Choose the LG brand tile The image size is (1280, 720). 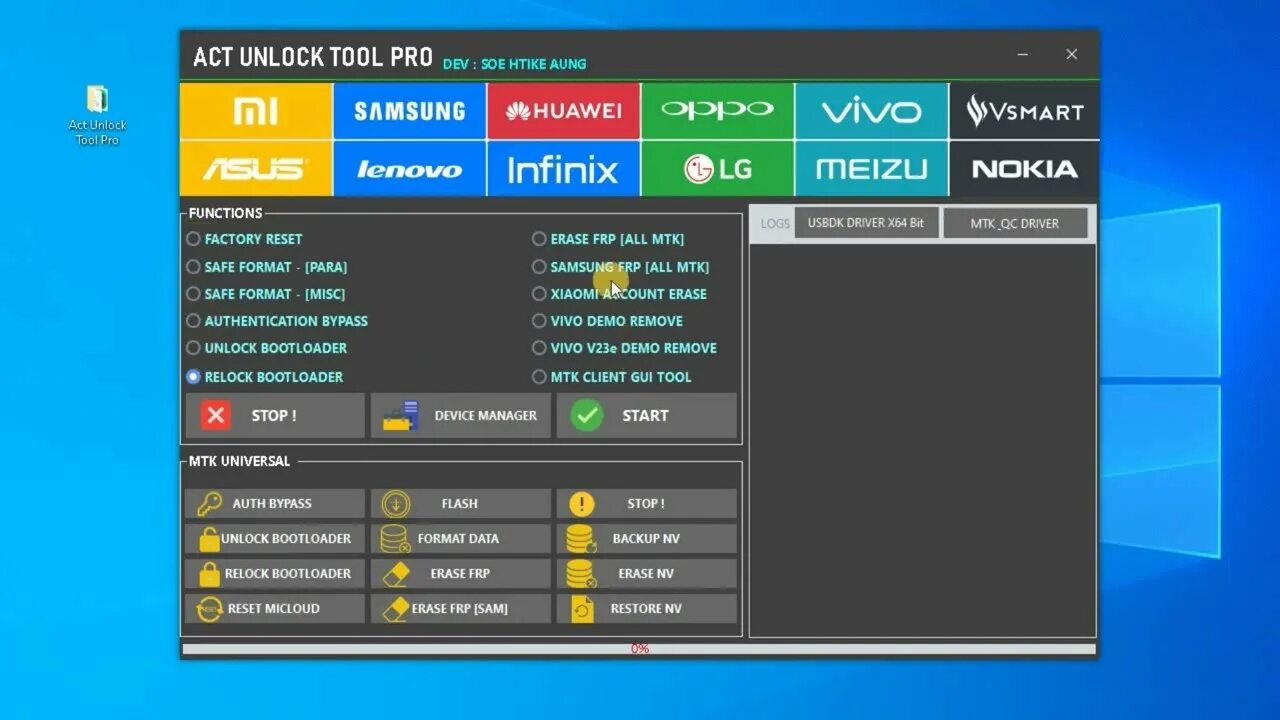[x=718, y=169]
